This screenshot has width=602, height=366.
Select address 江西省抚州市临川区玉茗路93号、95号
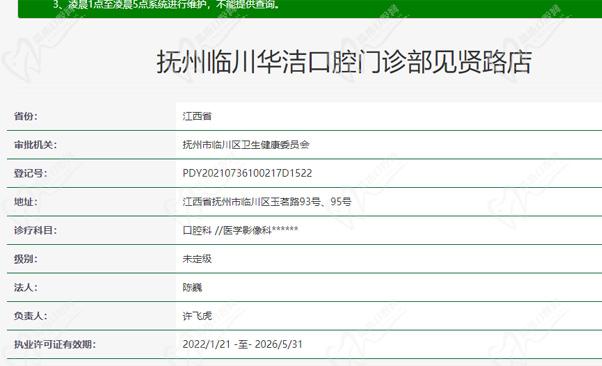point(267,202)
